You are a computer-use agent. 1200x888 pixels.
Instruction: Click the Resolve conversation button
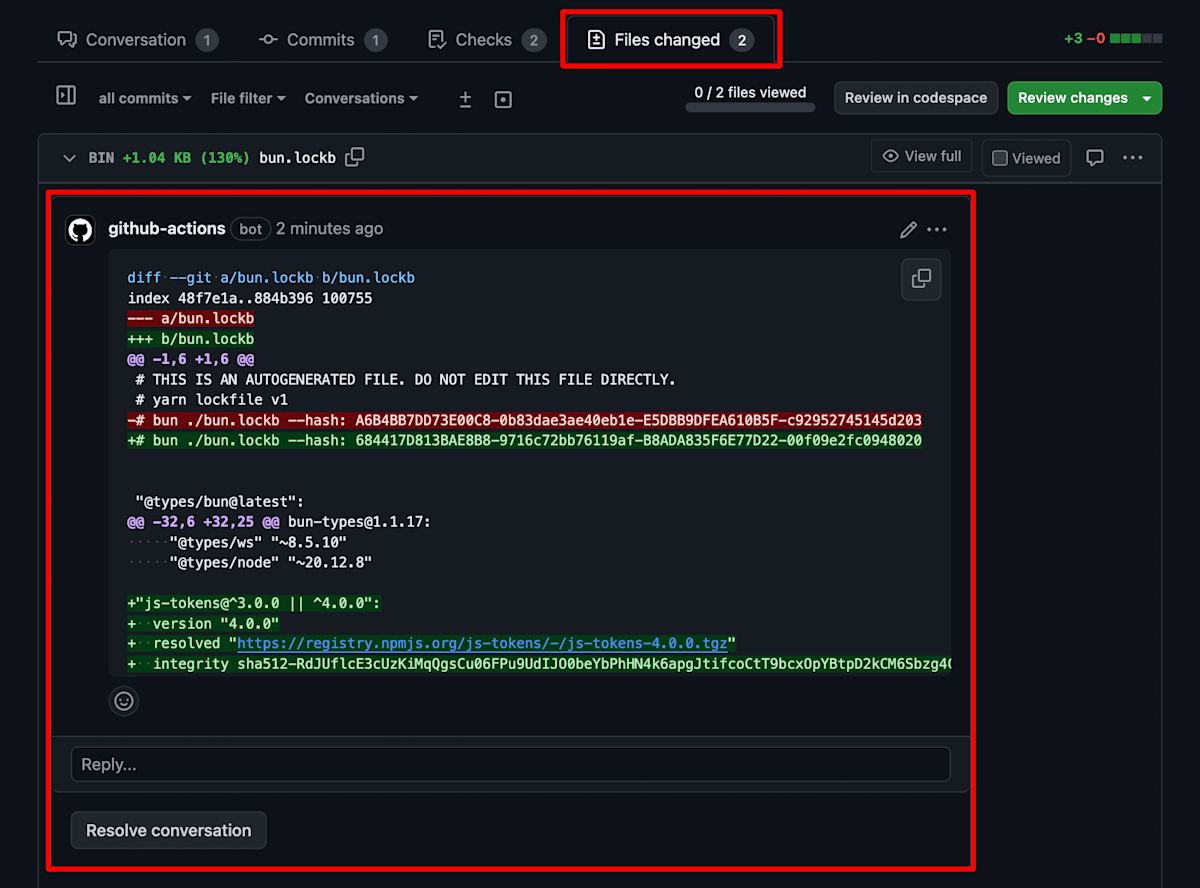168,830
